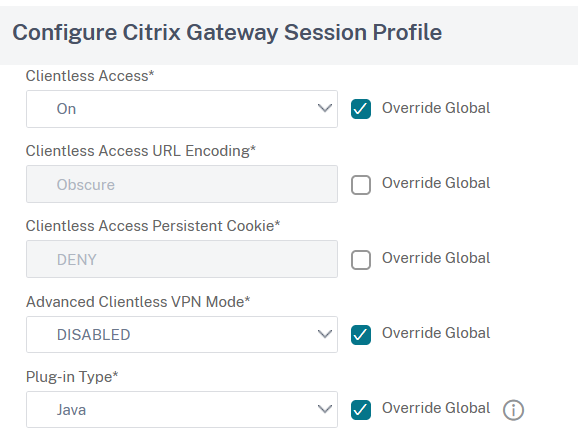Viewport: 578px width, 435px height.
Task: Click the Configure Citrix Gateway Session Profile heading
Action: [x=227, y=32]
